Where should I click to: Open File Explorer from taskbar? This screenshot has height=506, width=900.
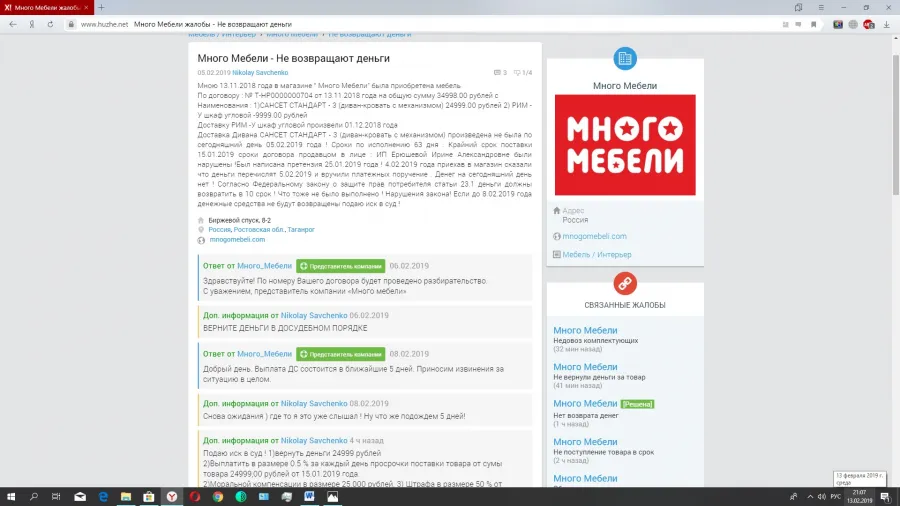pos(126,496)
